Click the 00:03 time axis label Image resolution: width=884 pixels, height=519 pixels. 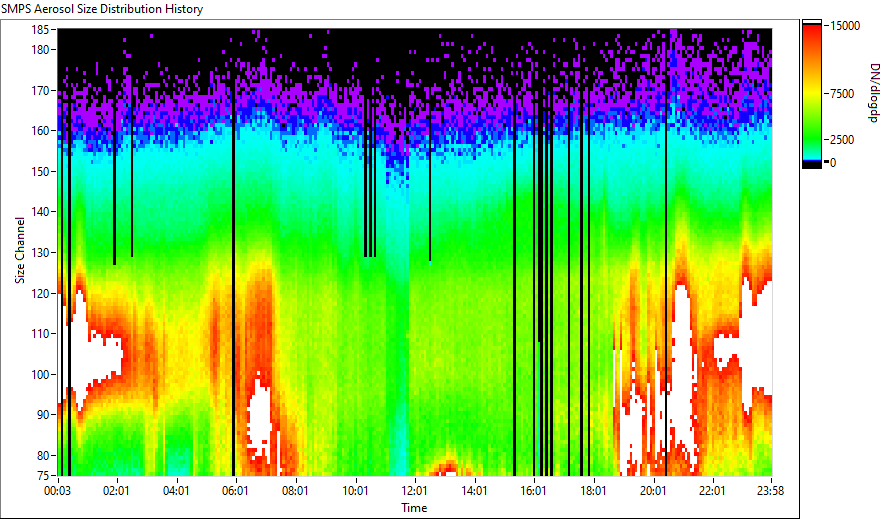58,491
